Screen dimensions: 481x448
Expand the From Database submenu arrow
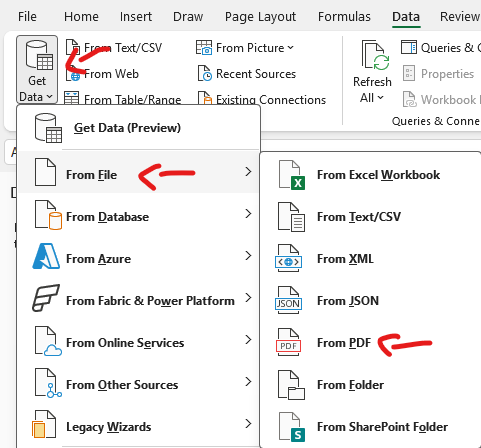[248, 214]
